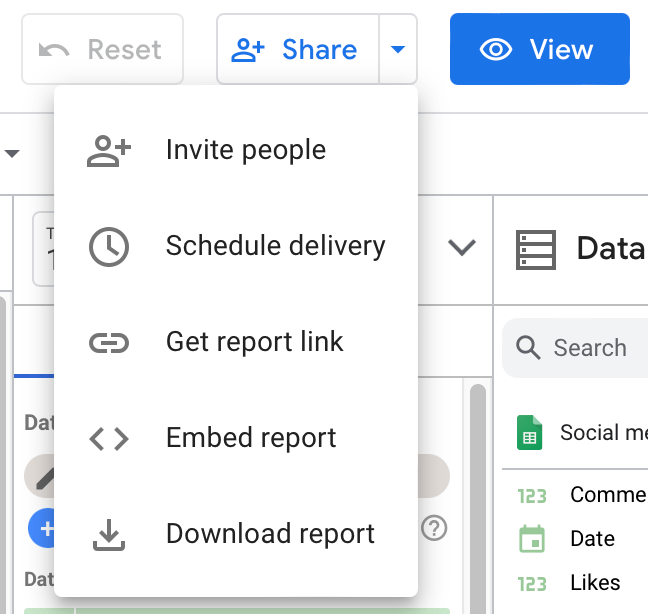This screenshot has width=648, height=614.
Task: Click the Share button
Action: (297, 49)
